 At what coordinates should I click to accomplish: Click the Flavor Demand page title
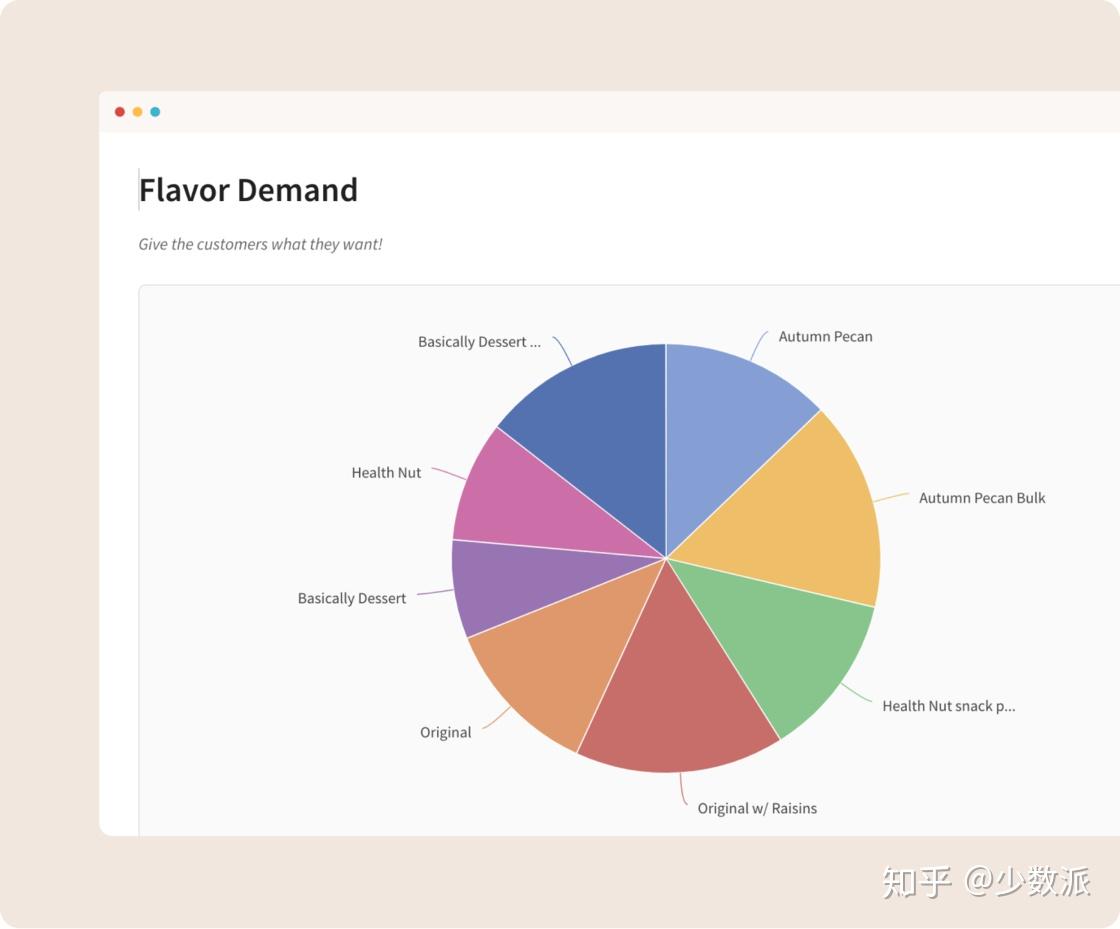(x=248, y=190)
